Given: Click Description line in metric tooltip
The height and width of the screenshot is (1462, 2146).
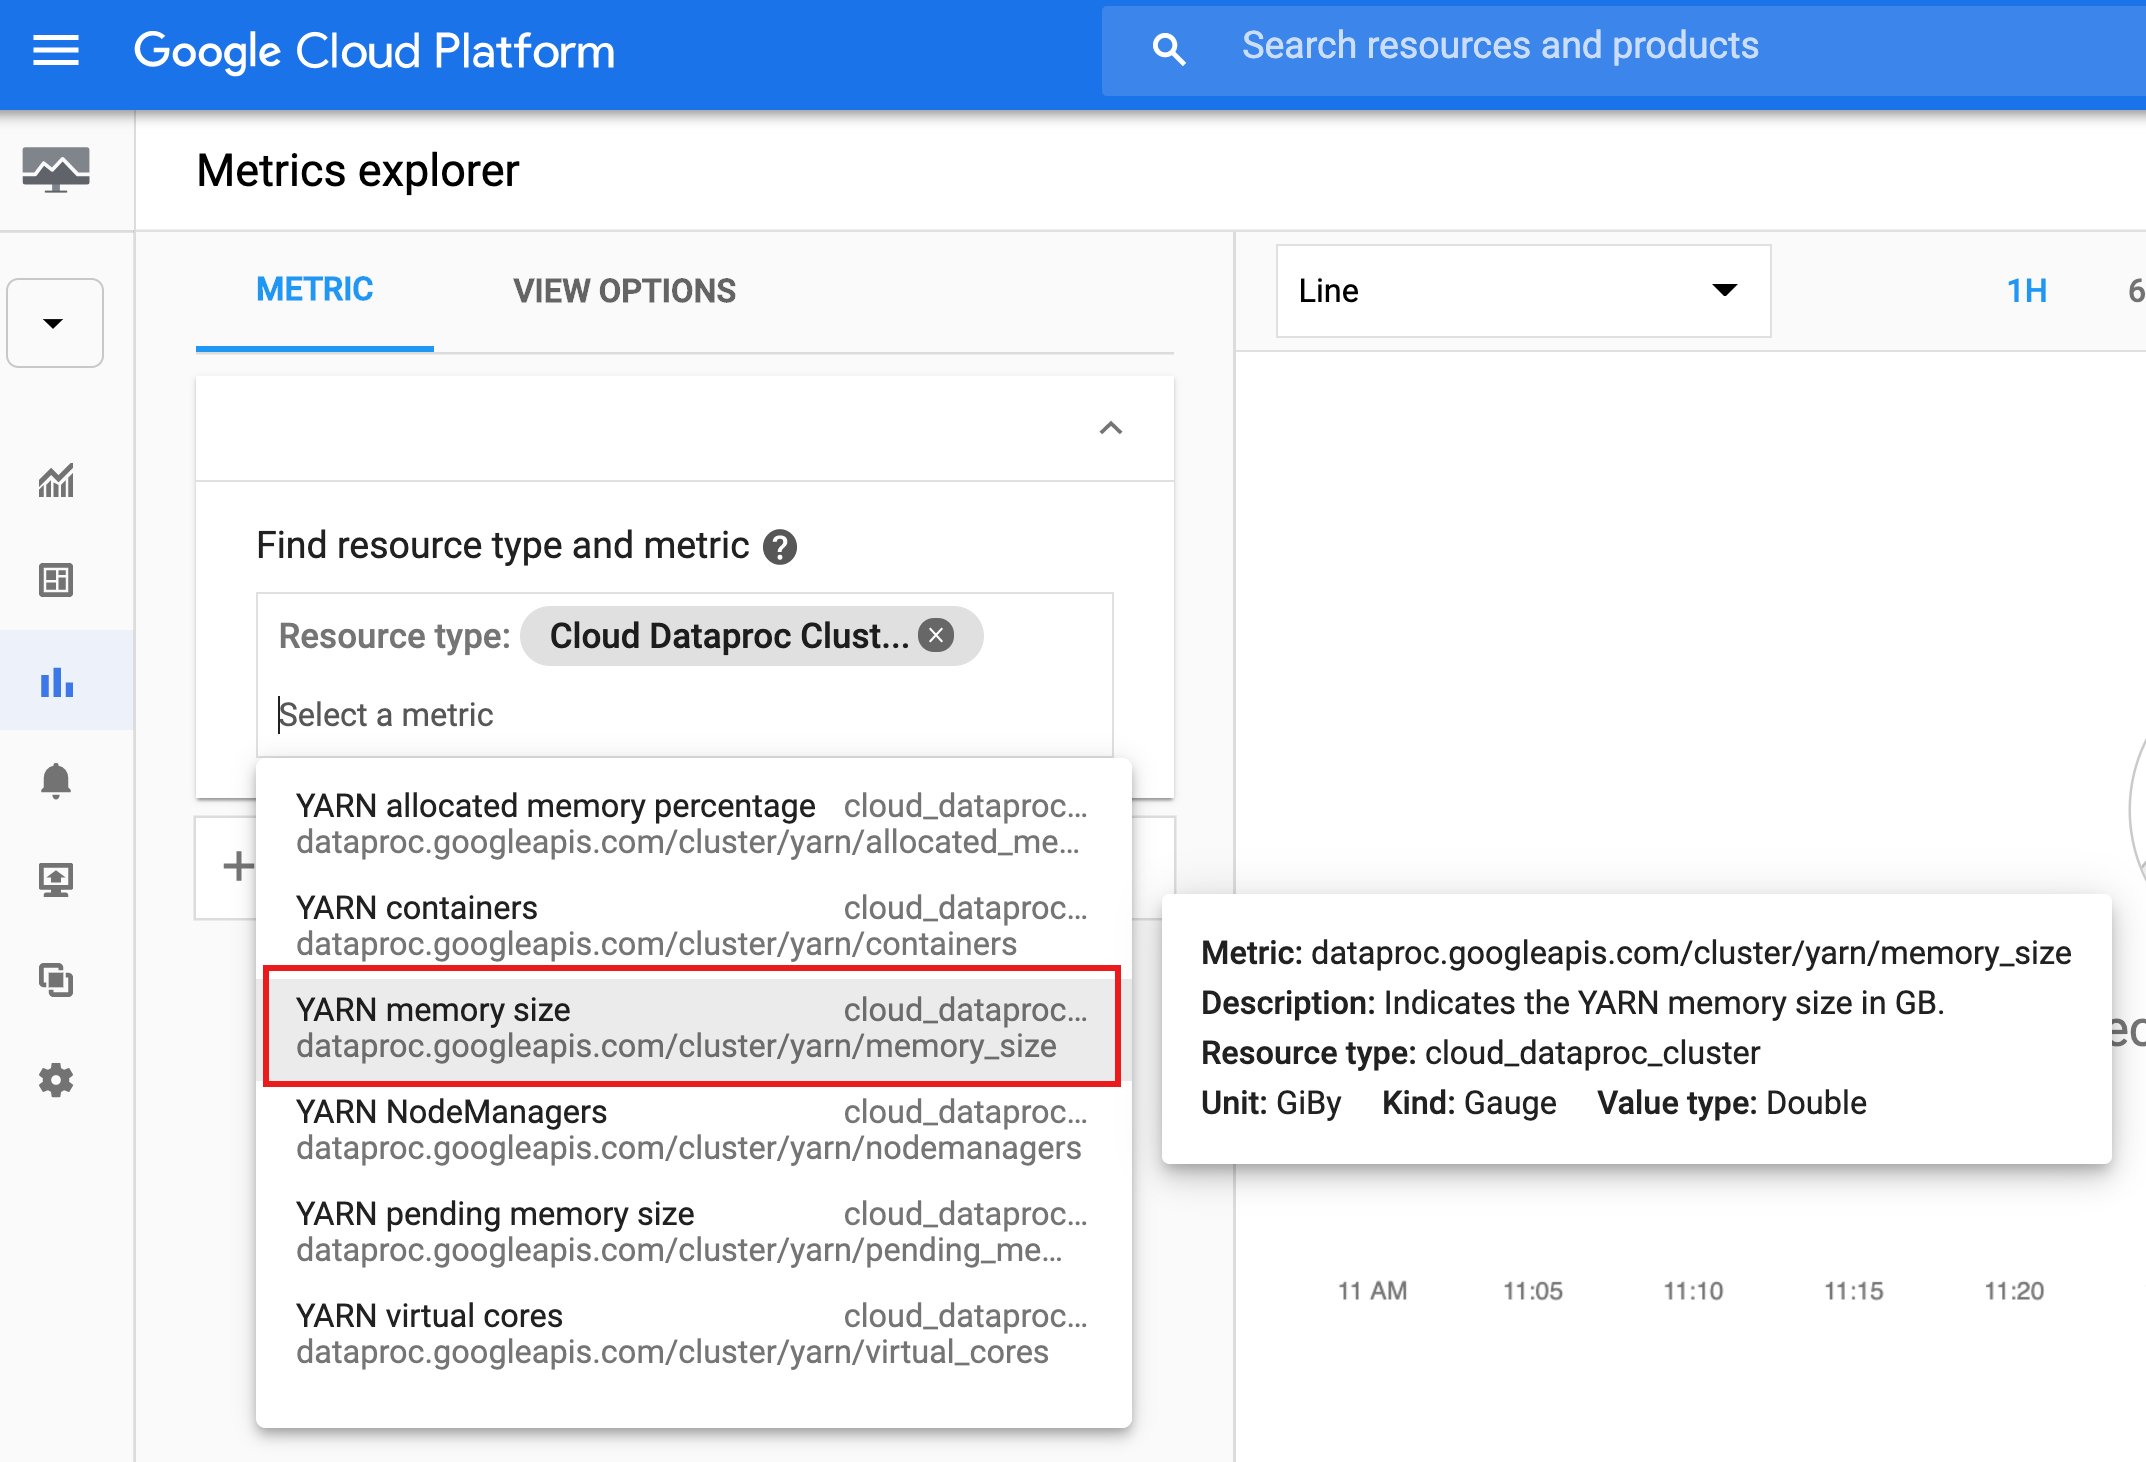Looking at the screenshot, I should pyautogui.click(x=1572, y=1002).
